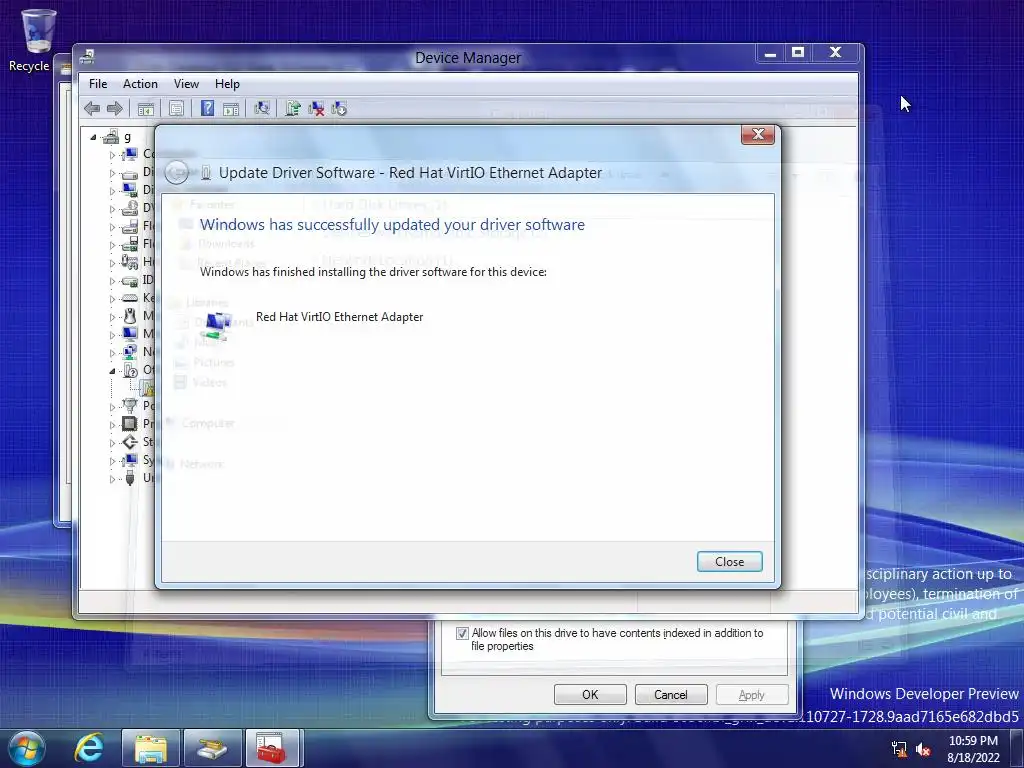Expand the System devices category arrow
Screen dimensions: 1024x768
click(112, 460)
